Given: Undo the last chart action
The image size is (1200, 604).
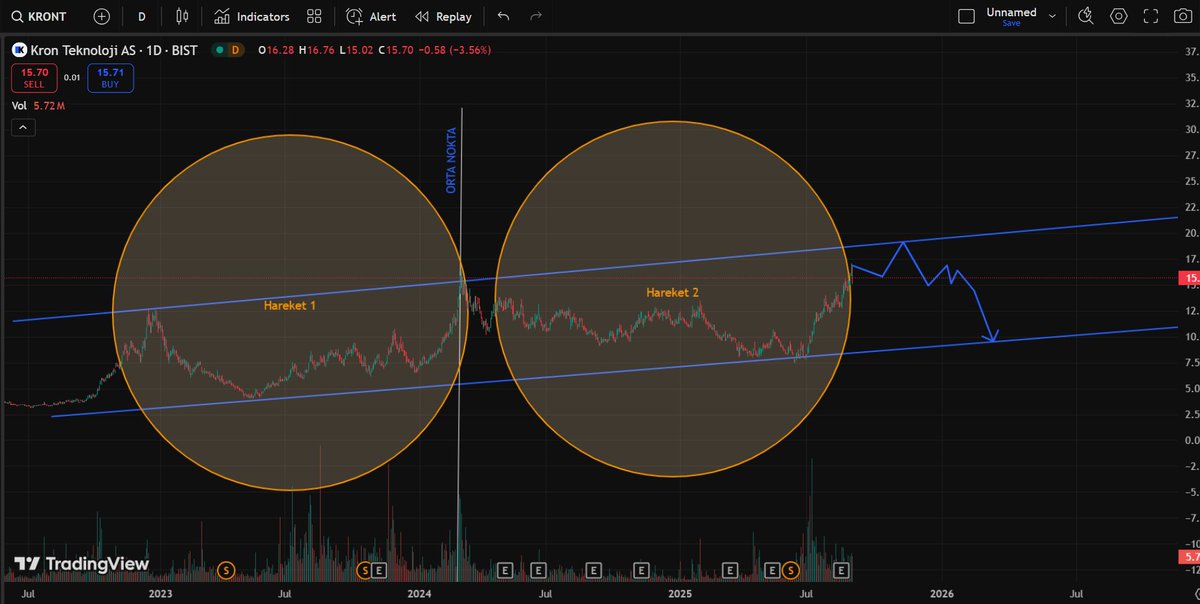Looking at the screenshot, I should pos(503,16).
